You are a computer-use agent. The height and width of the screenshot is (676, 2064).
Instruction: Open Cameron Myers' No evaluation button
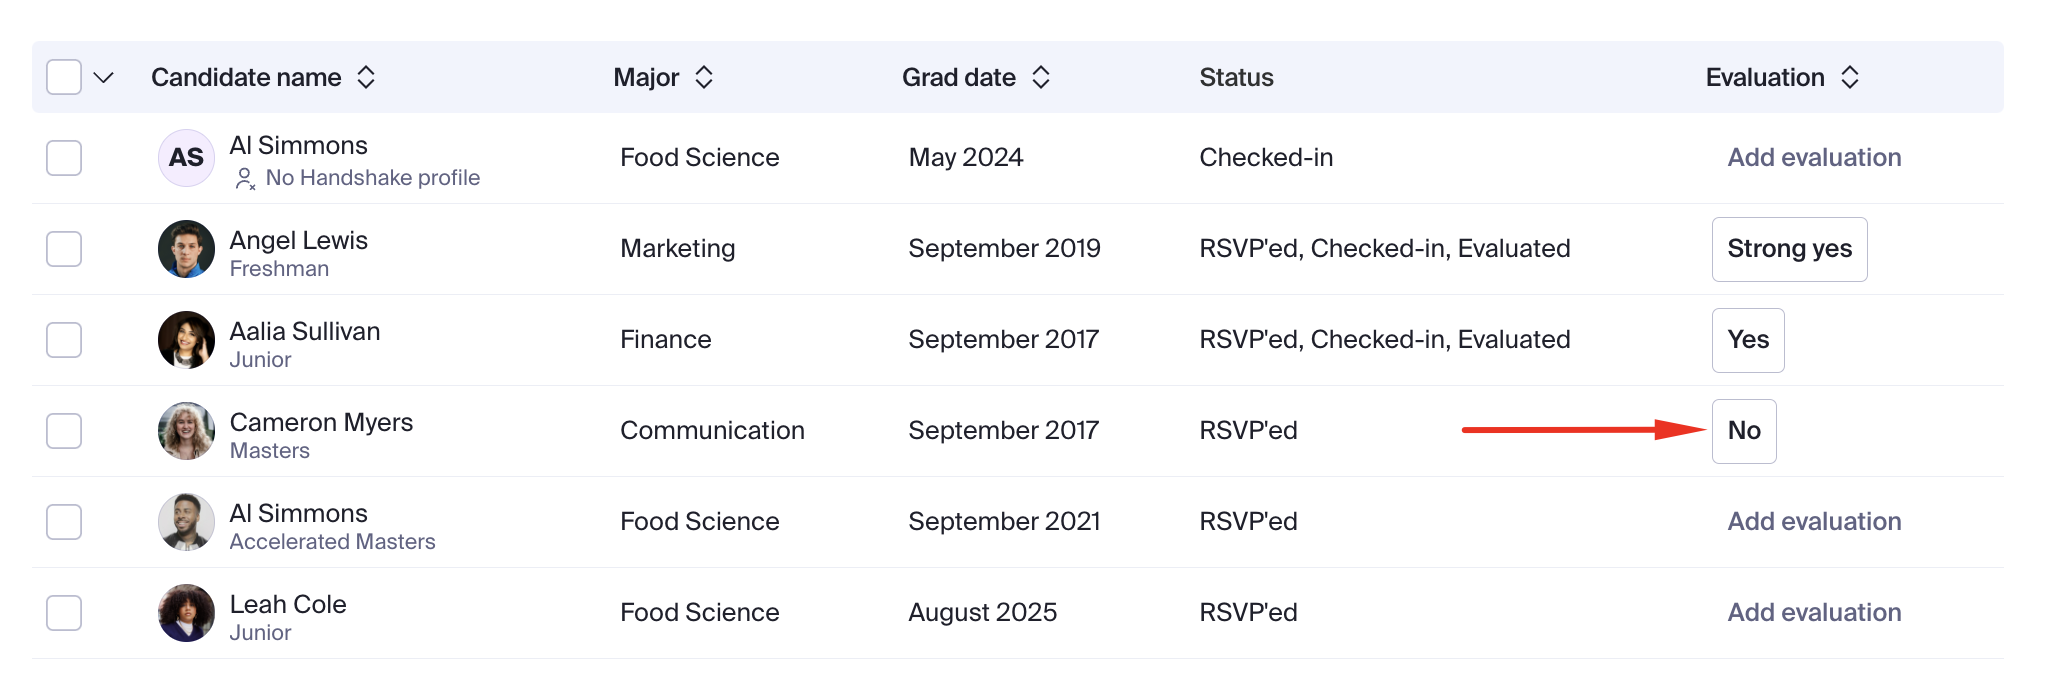1744,431
